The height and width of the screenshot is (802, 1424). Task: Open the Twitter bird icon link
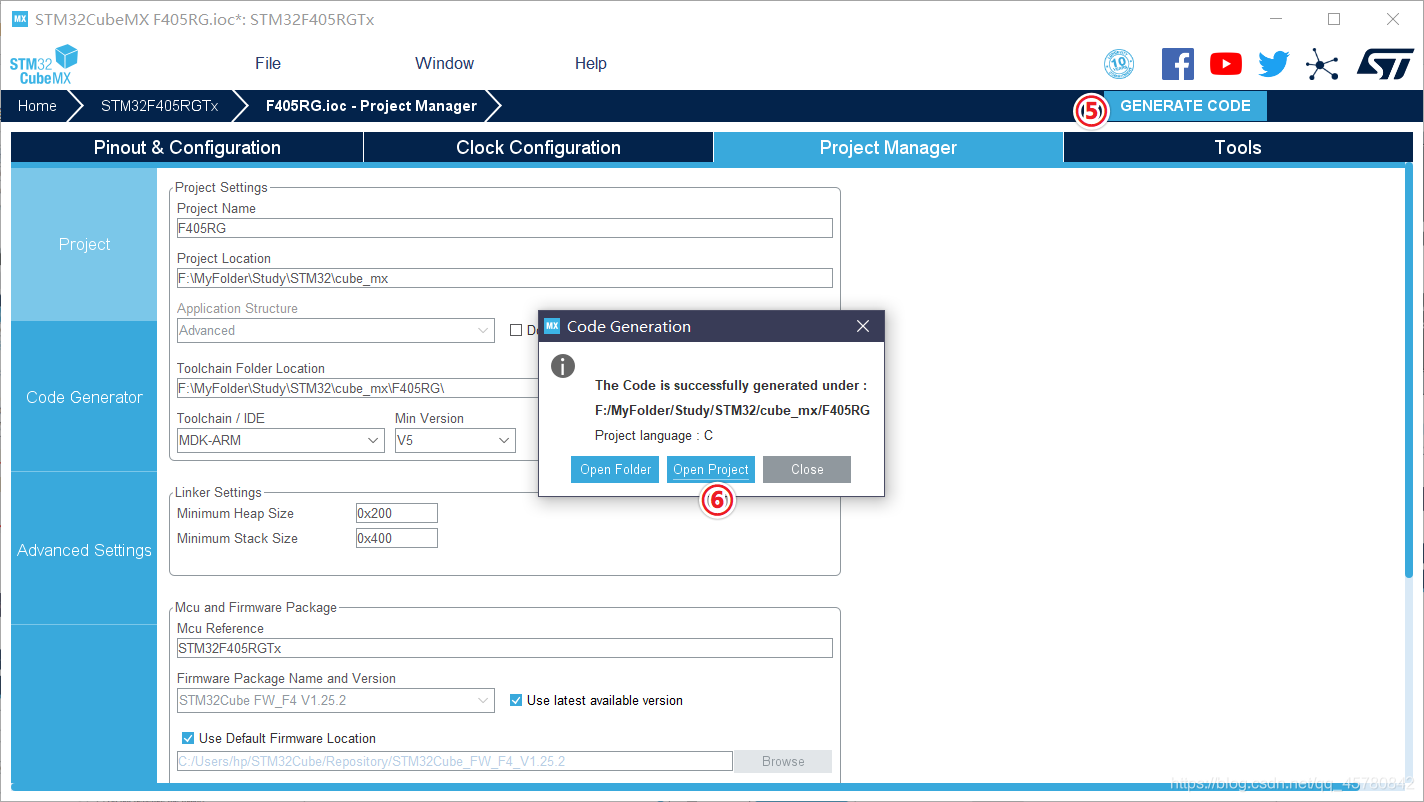point(1273,64)
